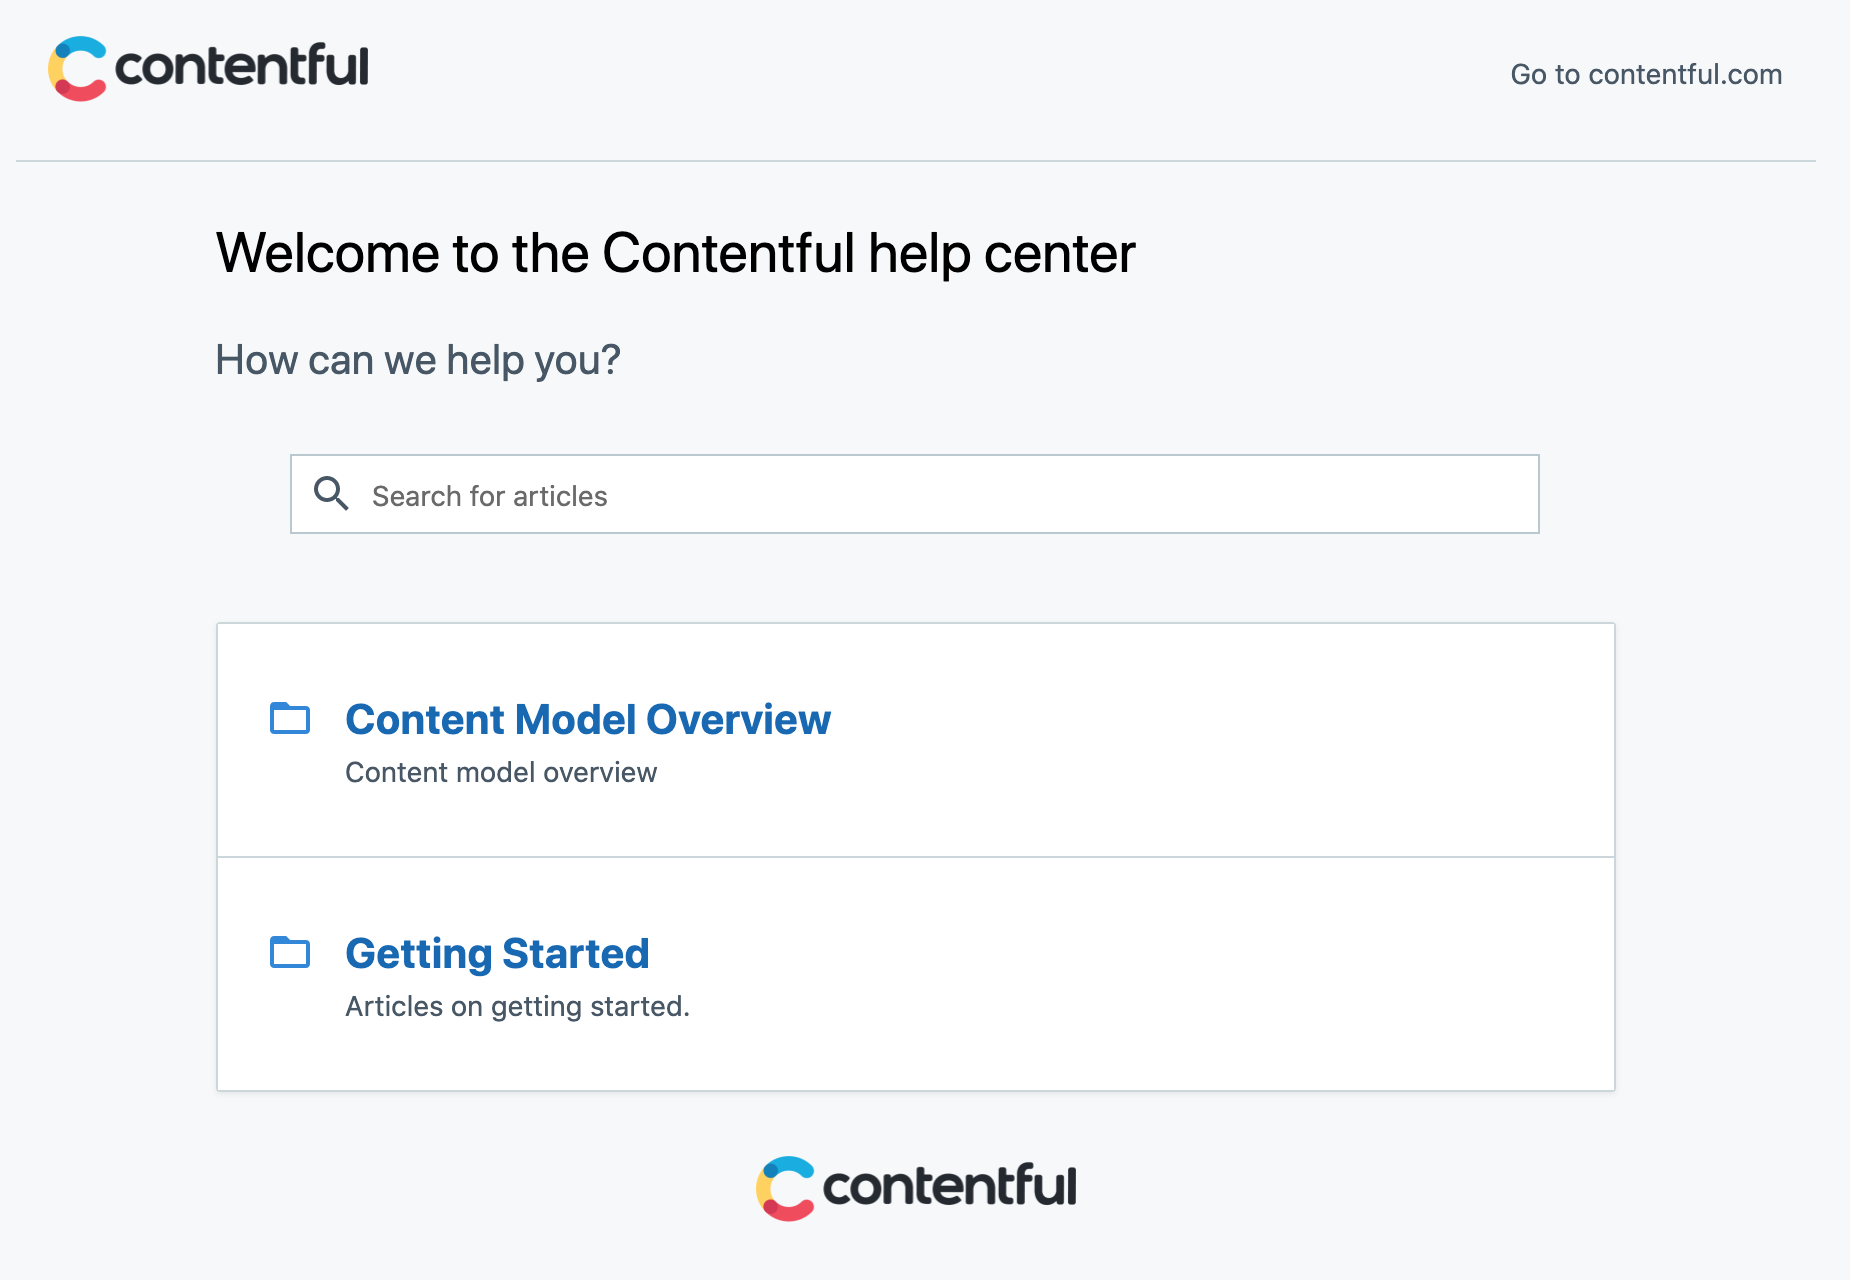Click the 'How can we help you?' subheading
The image size is (1850, 1280).
click(418, 360)
